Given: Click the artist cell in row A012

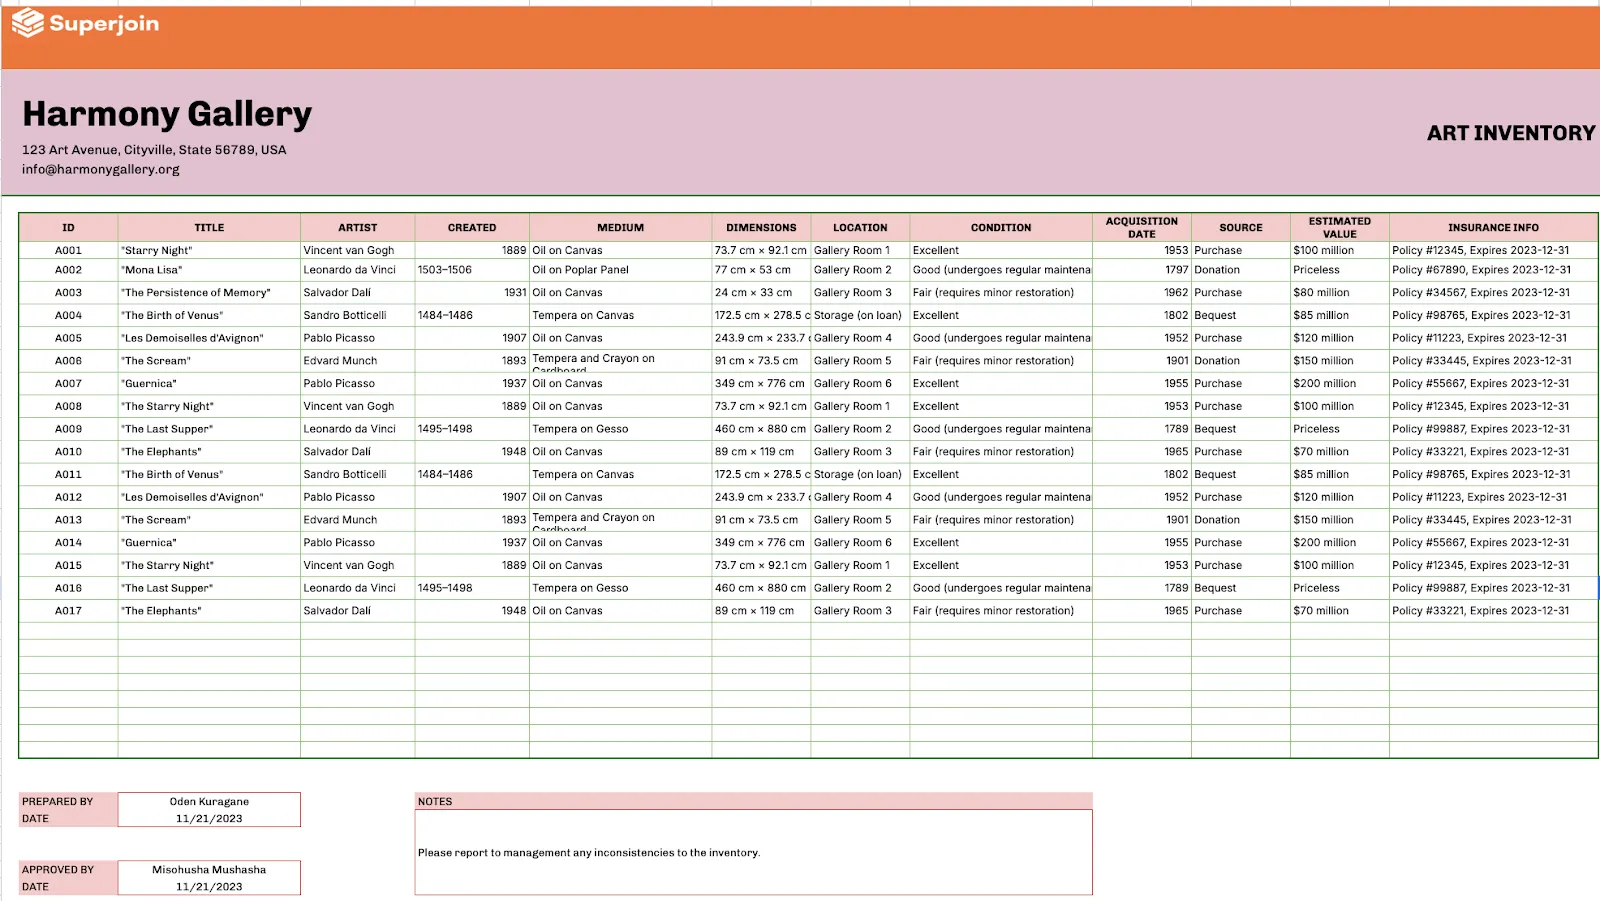Looking at the screenshot, I should [358, 497].
